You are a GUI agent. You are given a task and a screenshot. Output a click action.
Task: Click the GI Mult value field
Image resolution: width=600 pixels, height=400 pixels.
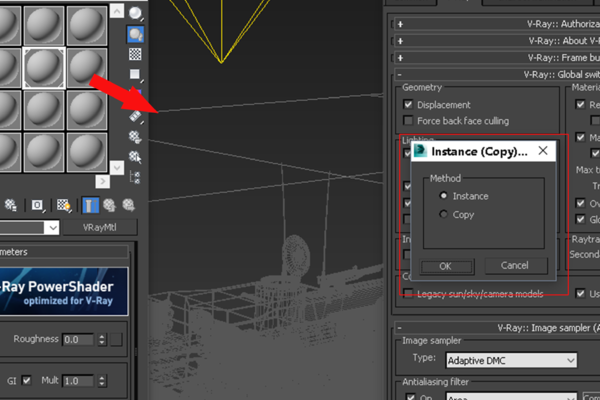pyautogui.click(x=78, y=381)
